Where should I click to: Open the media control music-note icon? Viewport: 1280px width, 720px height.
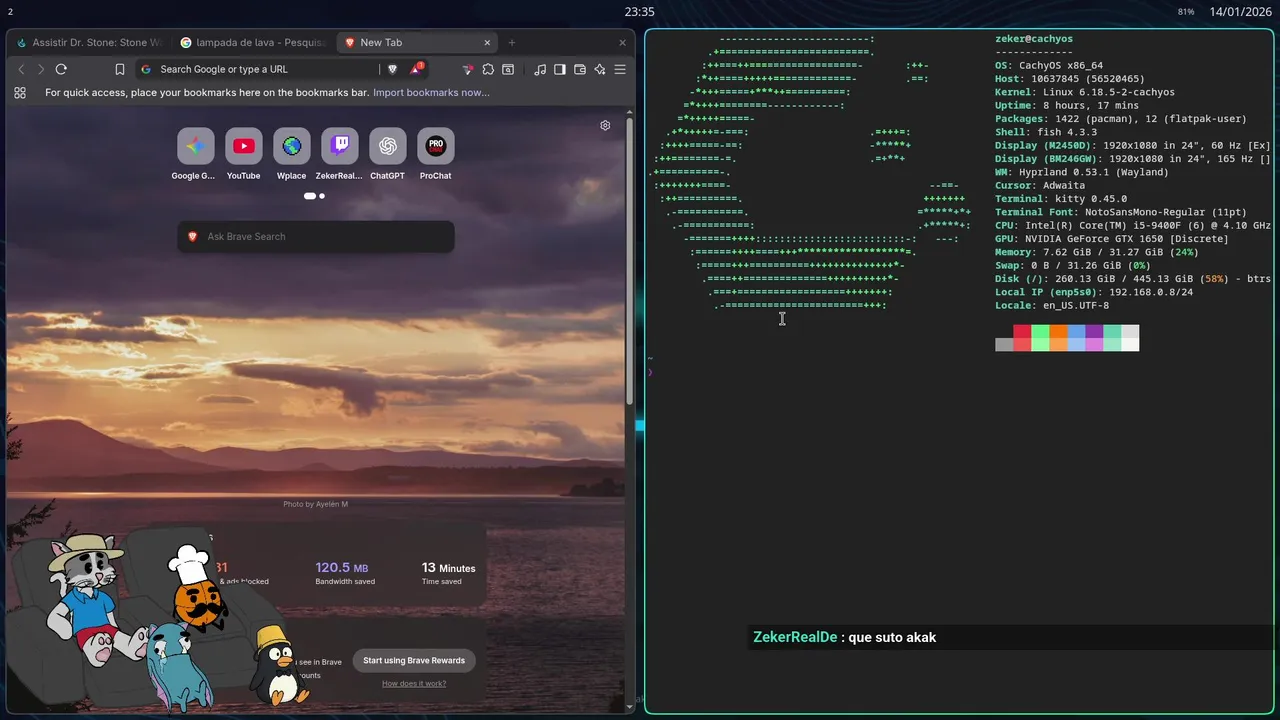click(540, 69)
